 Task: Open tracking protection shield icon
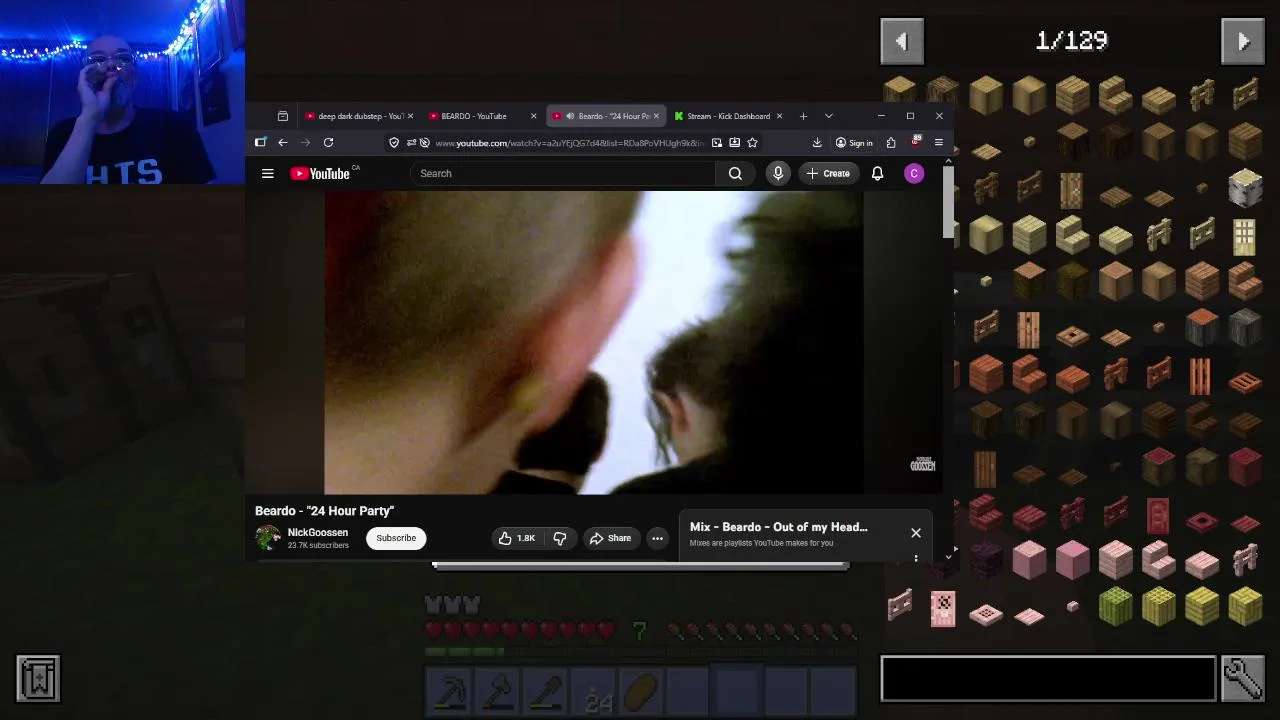coord(394,143)
